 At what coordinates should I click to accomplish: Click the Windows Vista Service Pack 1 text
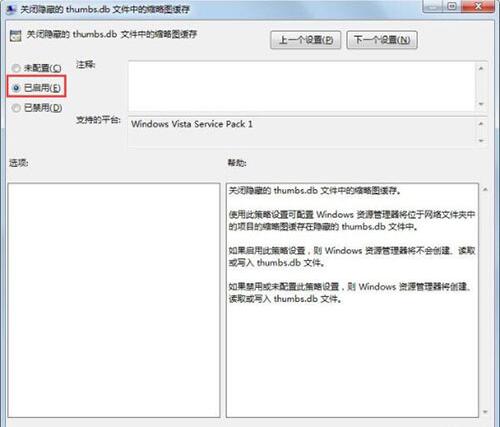pos(192,124)
